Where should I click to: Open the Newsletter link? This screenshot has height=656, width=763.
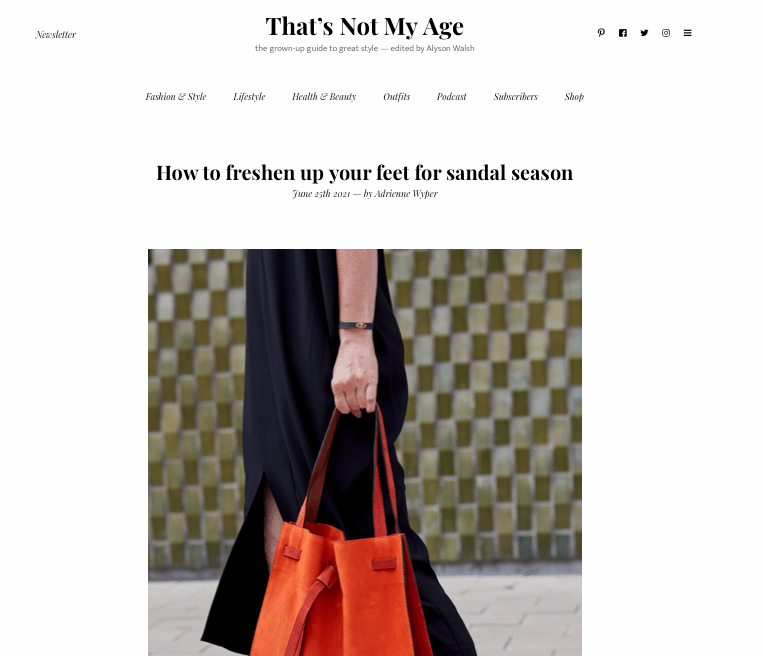coord(55,35)
